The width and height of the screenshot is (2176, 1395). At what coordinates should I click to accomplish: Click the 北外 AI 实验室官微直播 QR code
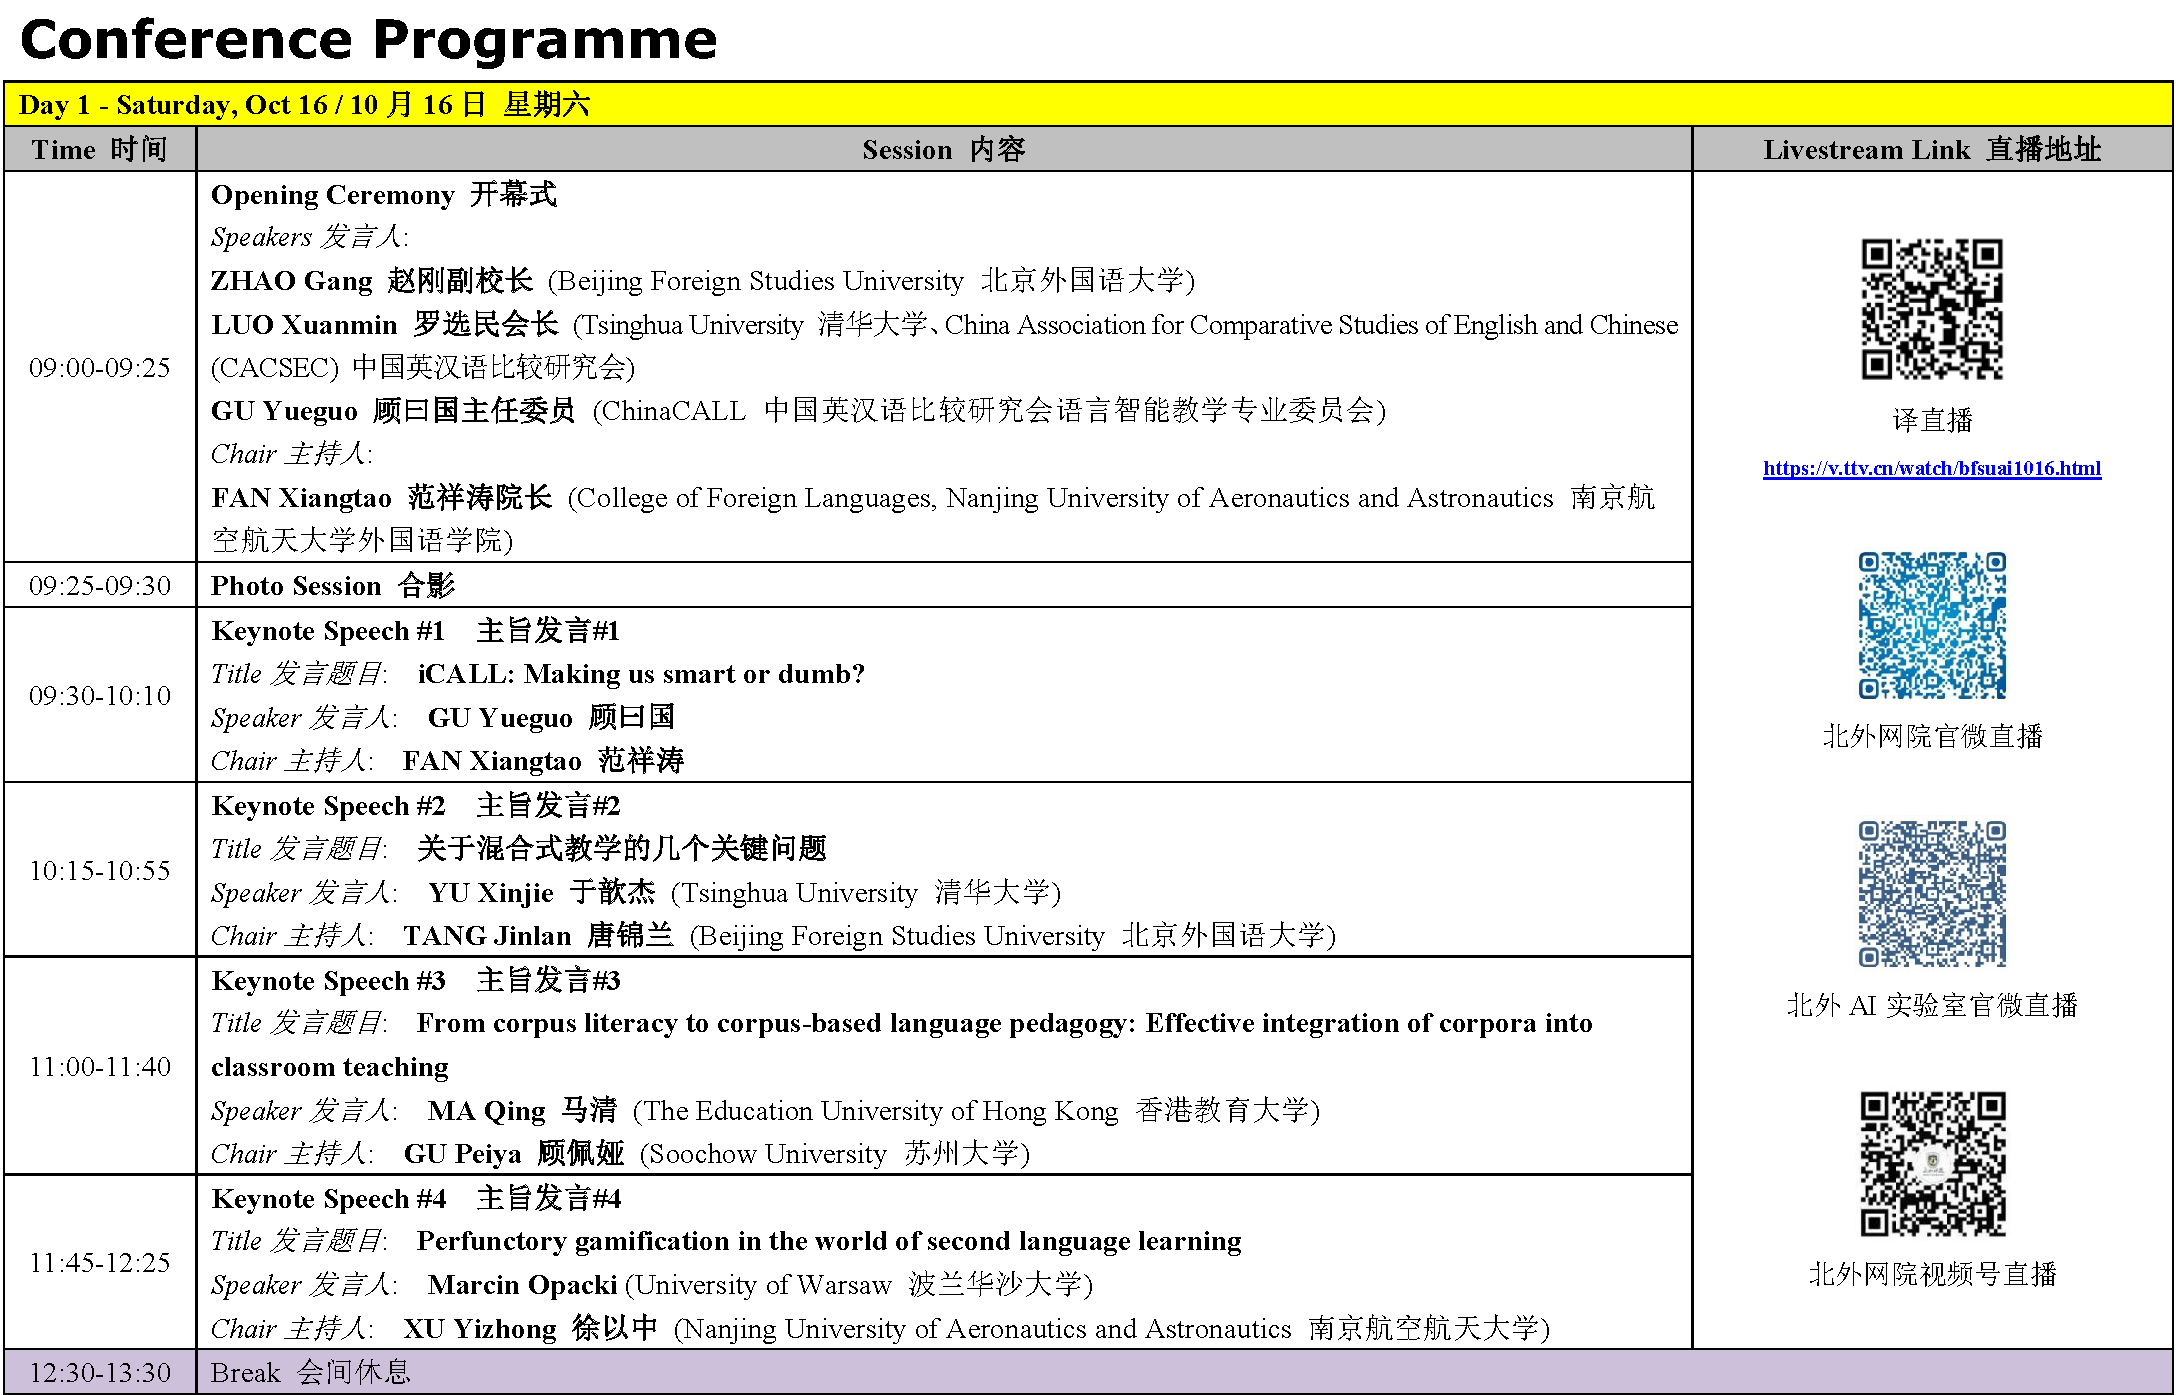(1932, 894)
